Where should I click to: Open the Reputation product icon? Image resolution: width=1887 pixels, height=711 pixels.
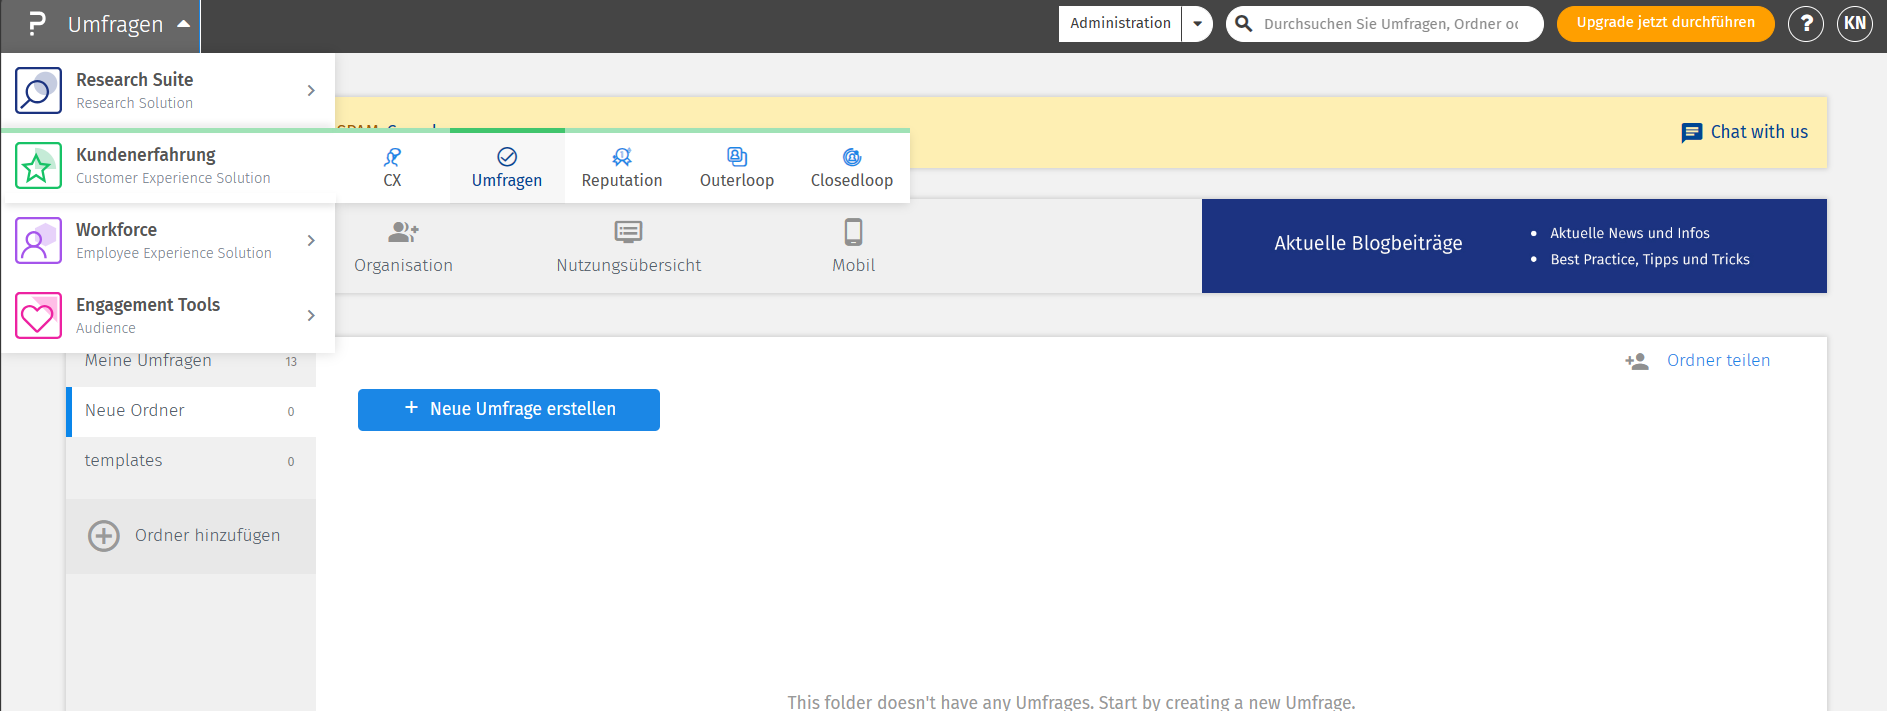pos(622,157)
